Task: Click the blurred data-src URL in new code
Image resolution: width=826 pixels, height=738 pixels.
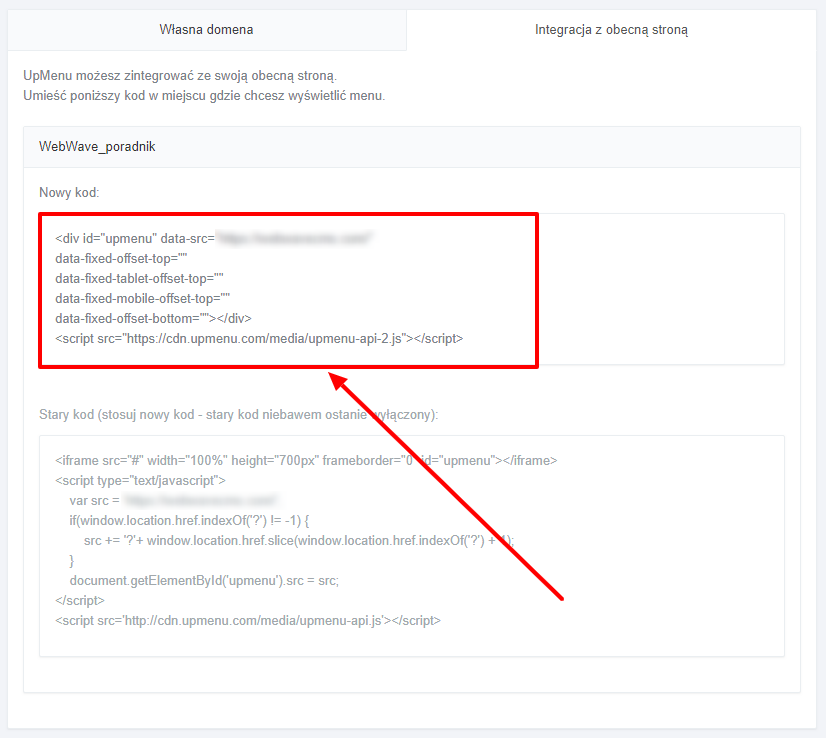Action: pyautogui.click(x=295, y=239)
